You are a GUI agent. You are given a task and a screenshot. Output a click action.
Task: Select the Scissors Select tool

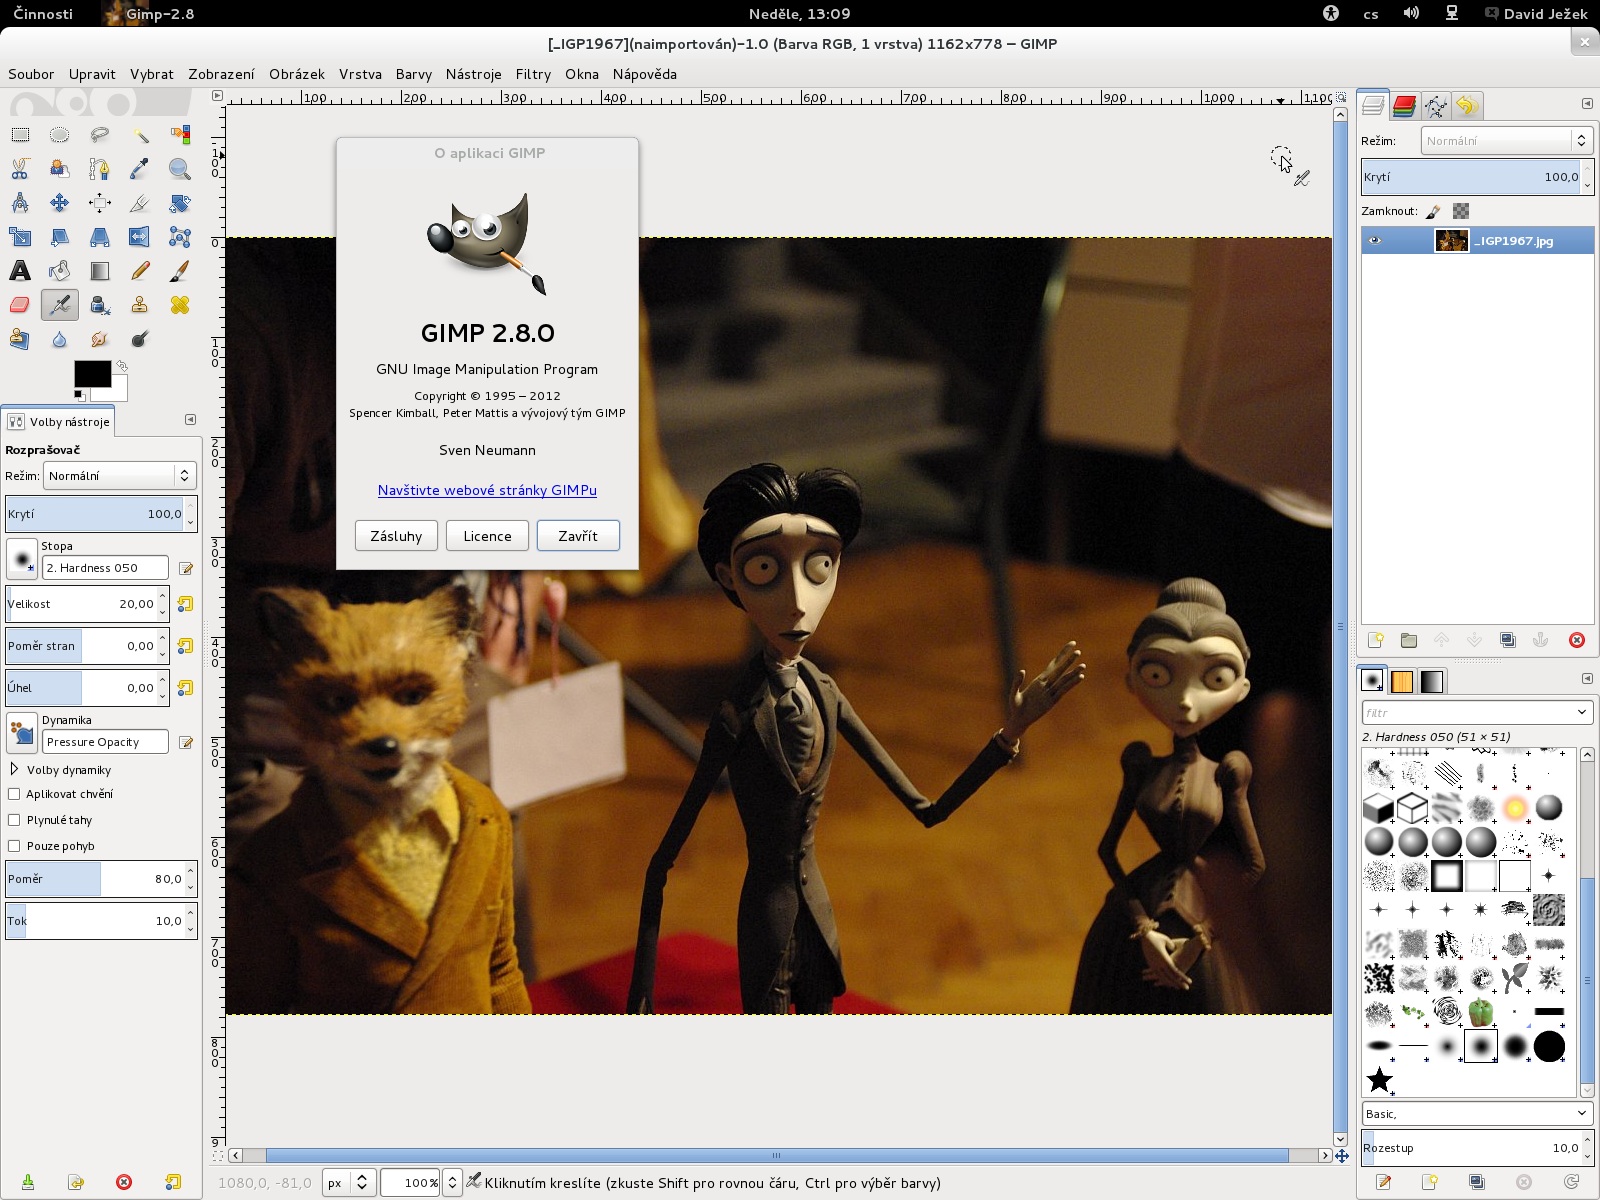coord(20,169)
